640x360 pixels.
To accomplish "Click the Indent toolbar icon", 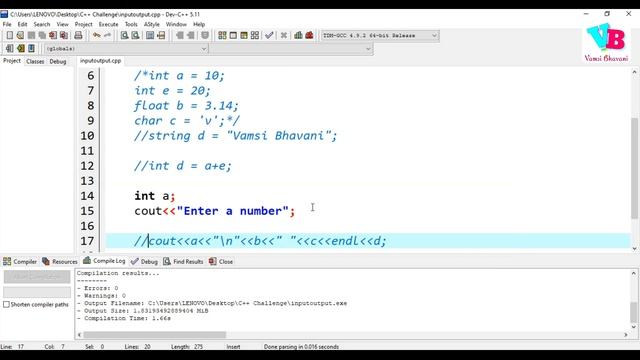I will pyautogui.click(x=180, y=36).
